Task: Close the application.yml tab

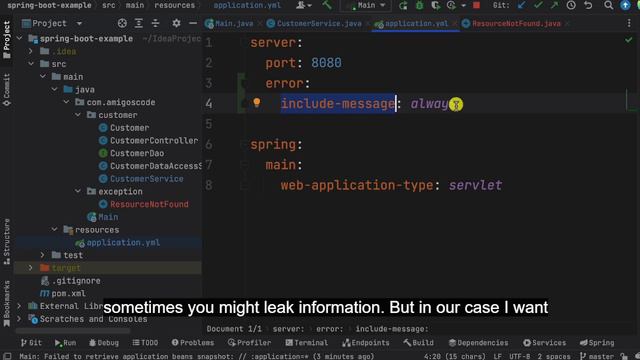Action: [455, 24]
